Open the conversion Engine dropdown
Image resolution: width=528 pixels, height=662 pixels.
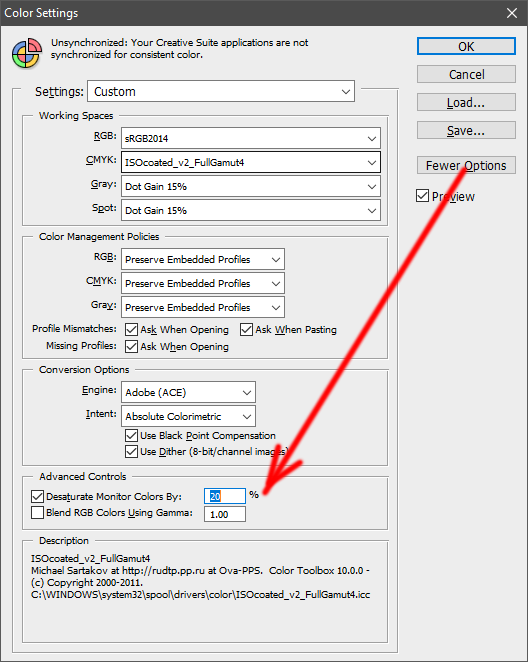[188, 392]
